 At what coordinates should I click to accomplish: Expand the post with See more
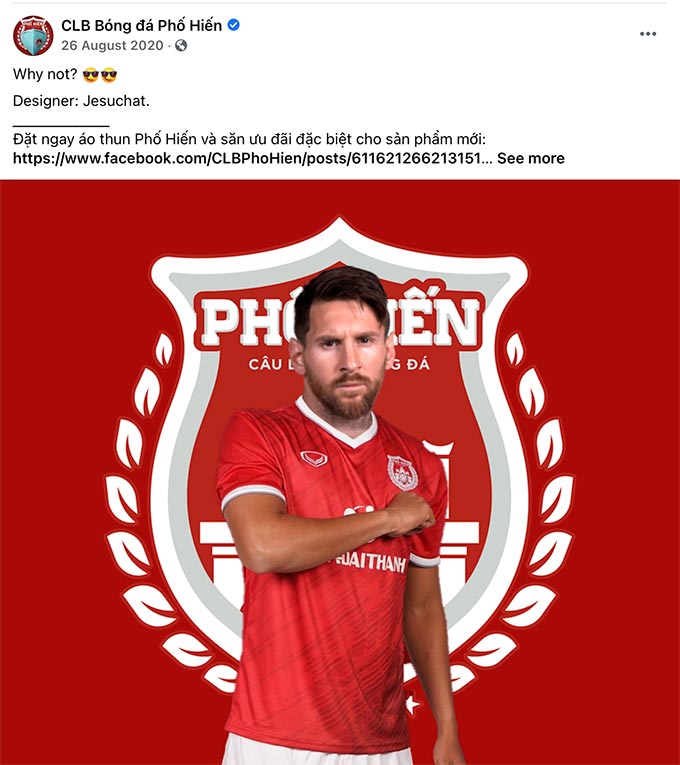(531, 158)
